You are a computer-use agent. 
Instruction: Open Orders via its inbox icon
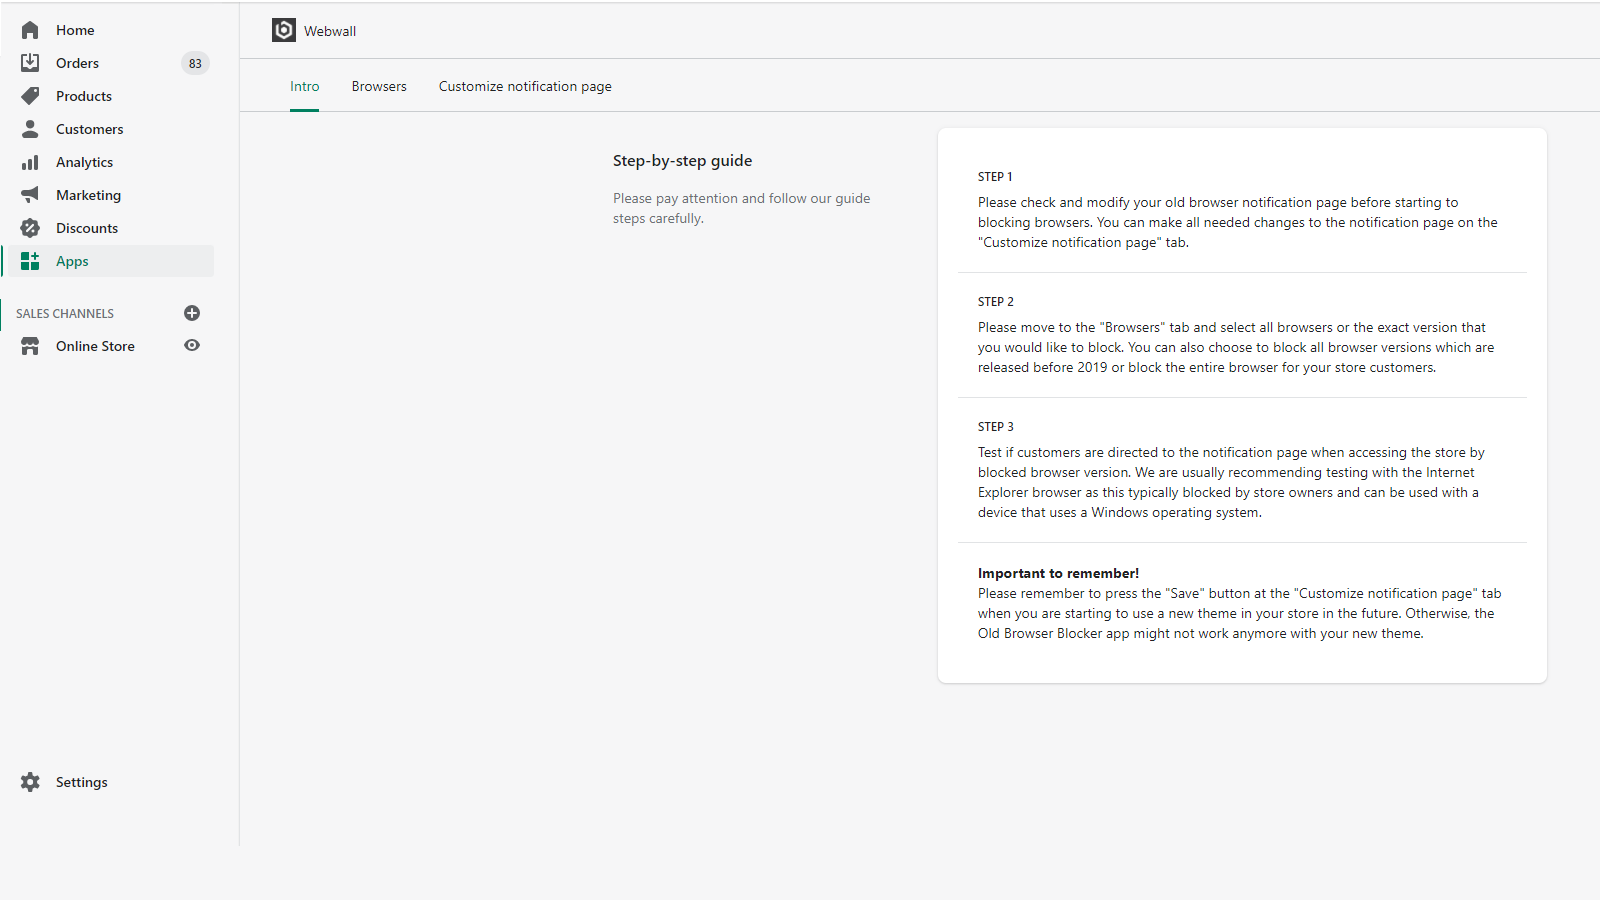[x=30, y=63]
